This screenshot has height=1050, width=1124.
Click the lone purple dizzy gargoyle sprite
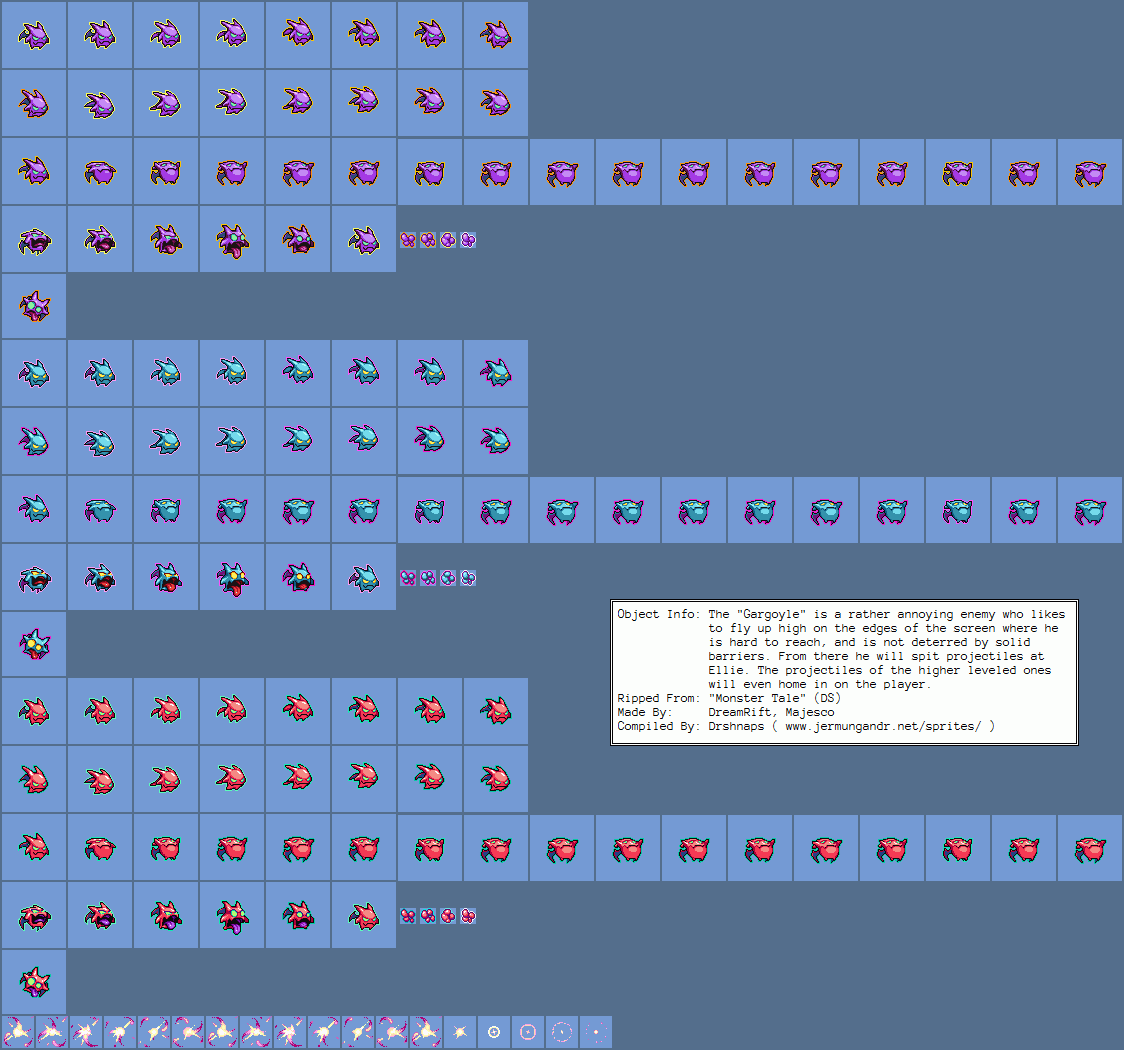(34, 306)
